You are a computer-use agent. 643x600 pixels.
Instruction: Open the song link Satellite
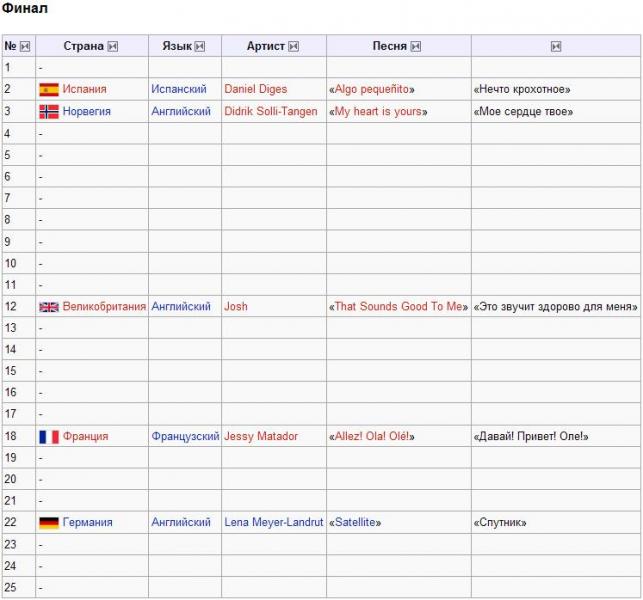pos(355,522)
